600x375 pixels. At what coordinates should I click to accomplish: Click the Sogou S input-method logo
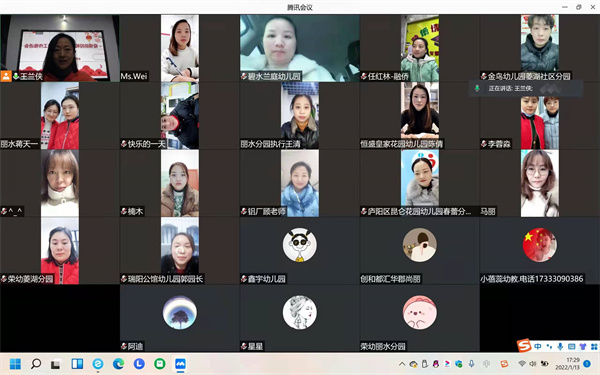click(x=524, y=346)
